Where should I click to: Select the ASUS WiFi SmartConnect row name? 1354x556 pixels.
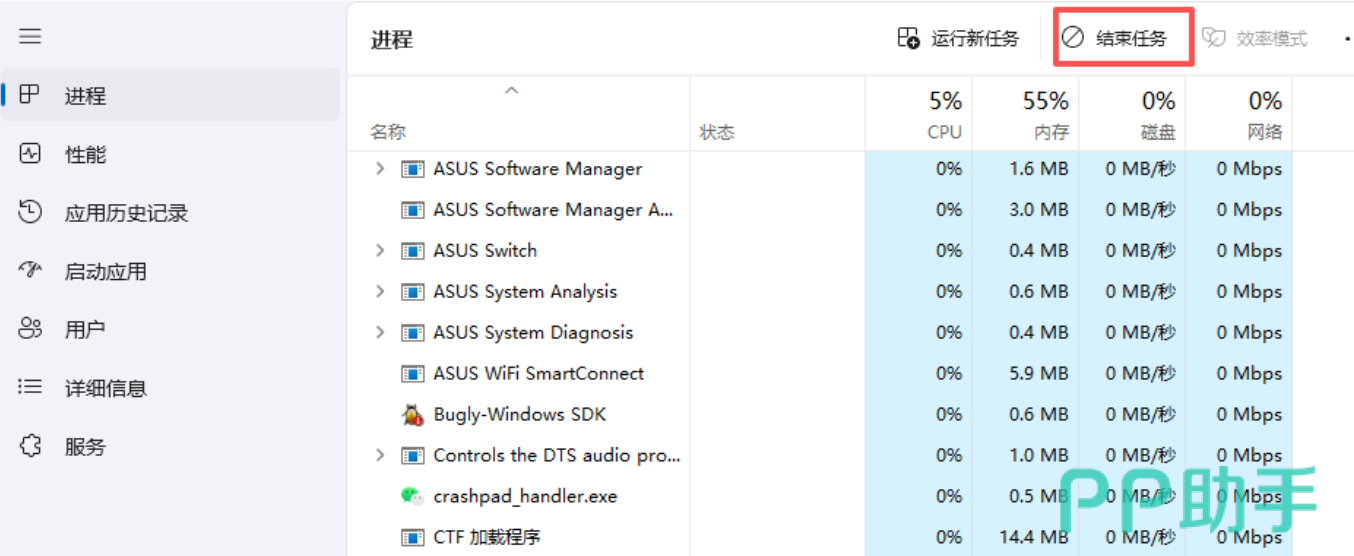tap(539, 373)
